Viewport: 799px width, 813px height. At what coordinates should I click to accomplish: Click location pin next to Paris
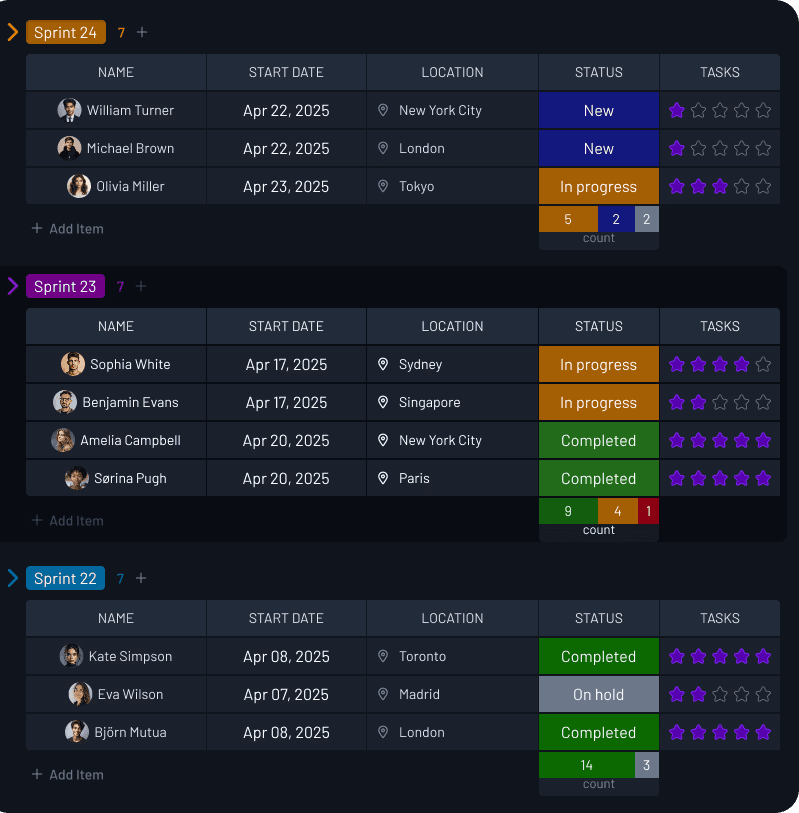(x=383, y=478)
